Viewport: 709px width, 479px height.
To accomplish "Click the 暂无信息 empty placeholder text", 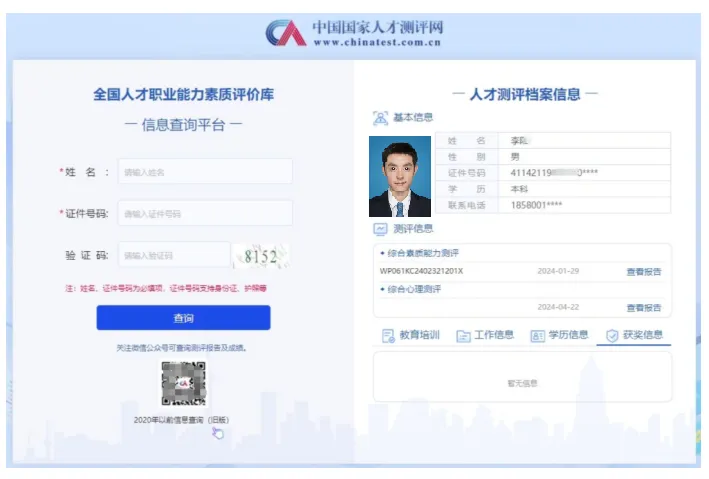I will [x=522, y=384].
